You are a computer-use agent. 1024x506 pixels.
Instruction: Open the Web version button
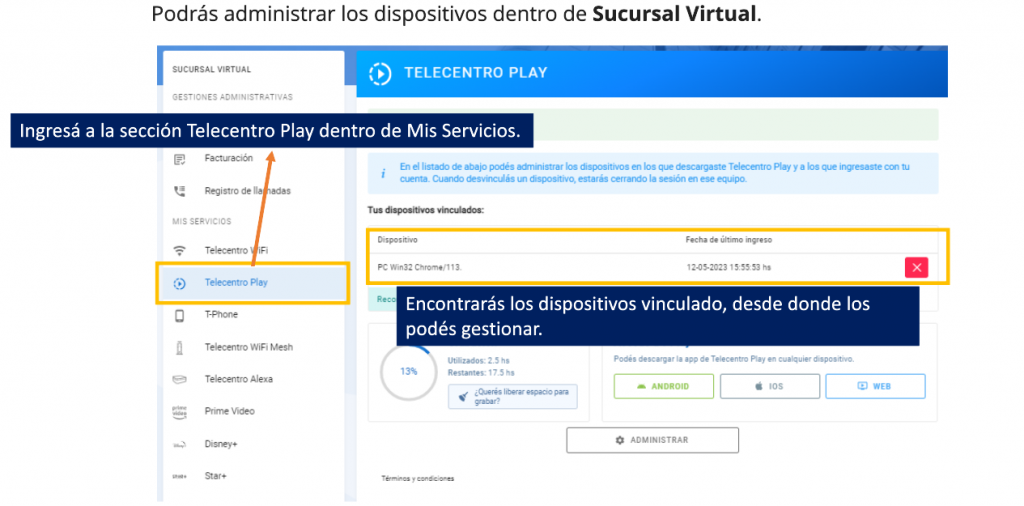coord(875,386)
